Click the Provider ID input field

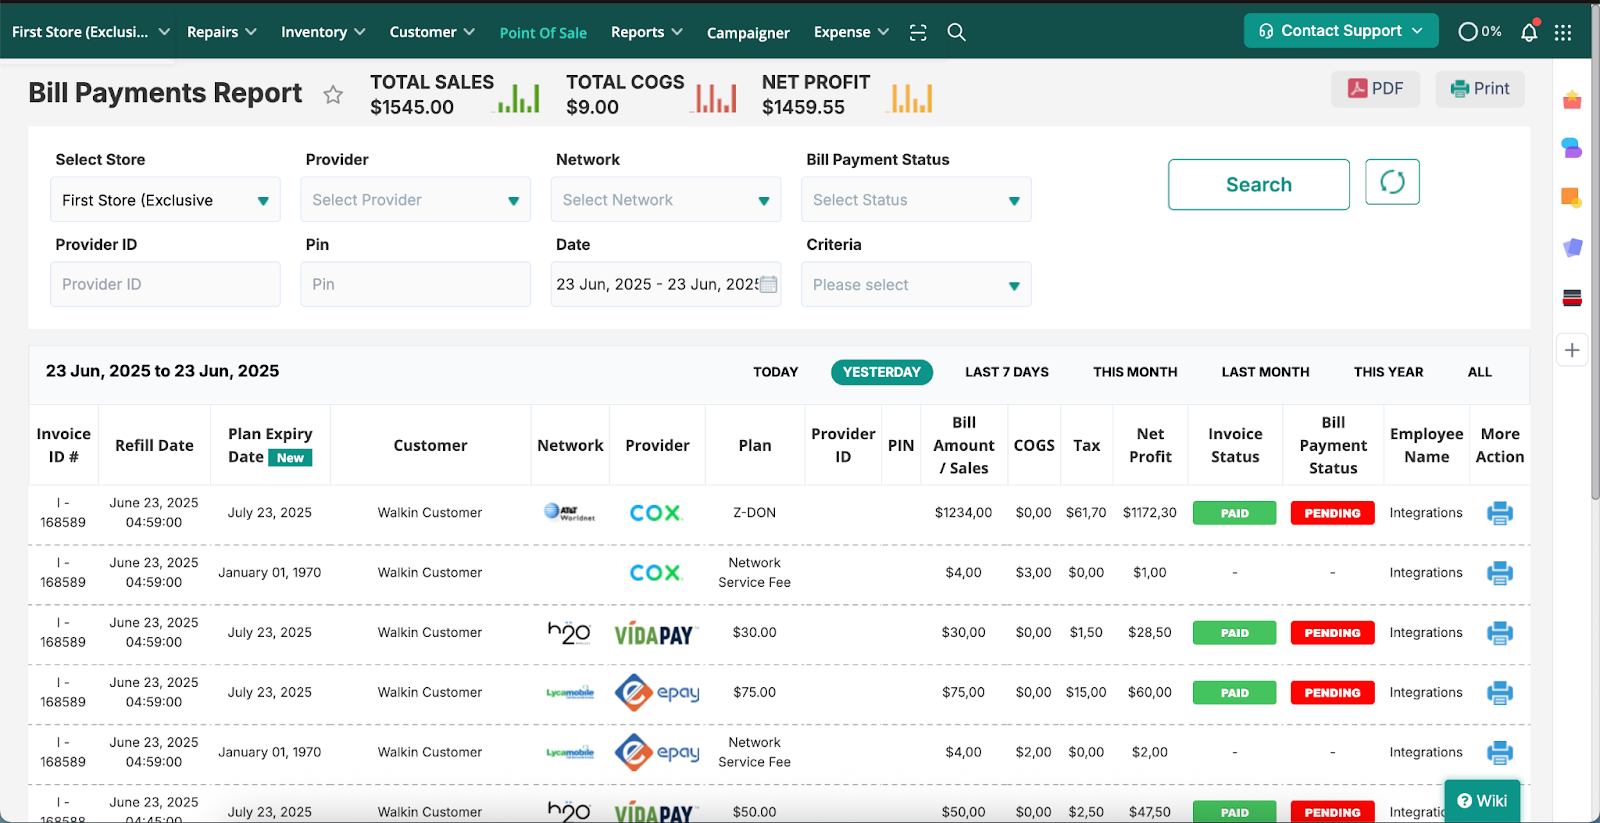(165, 285)
